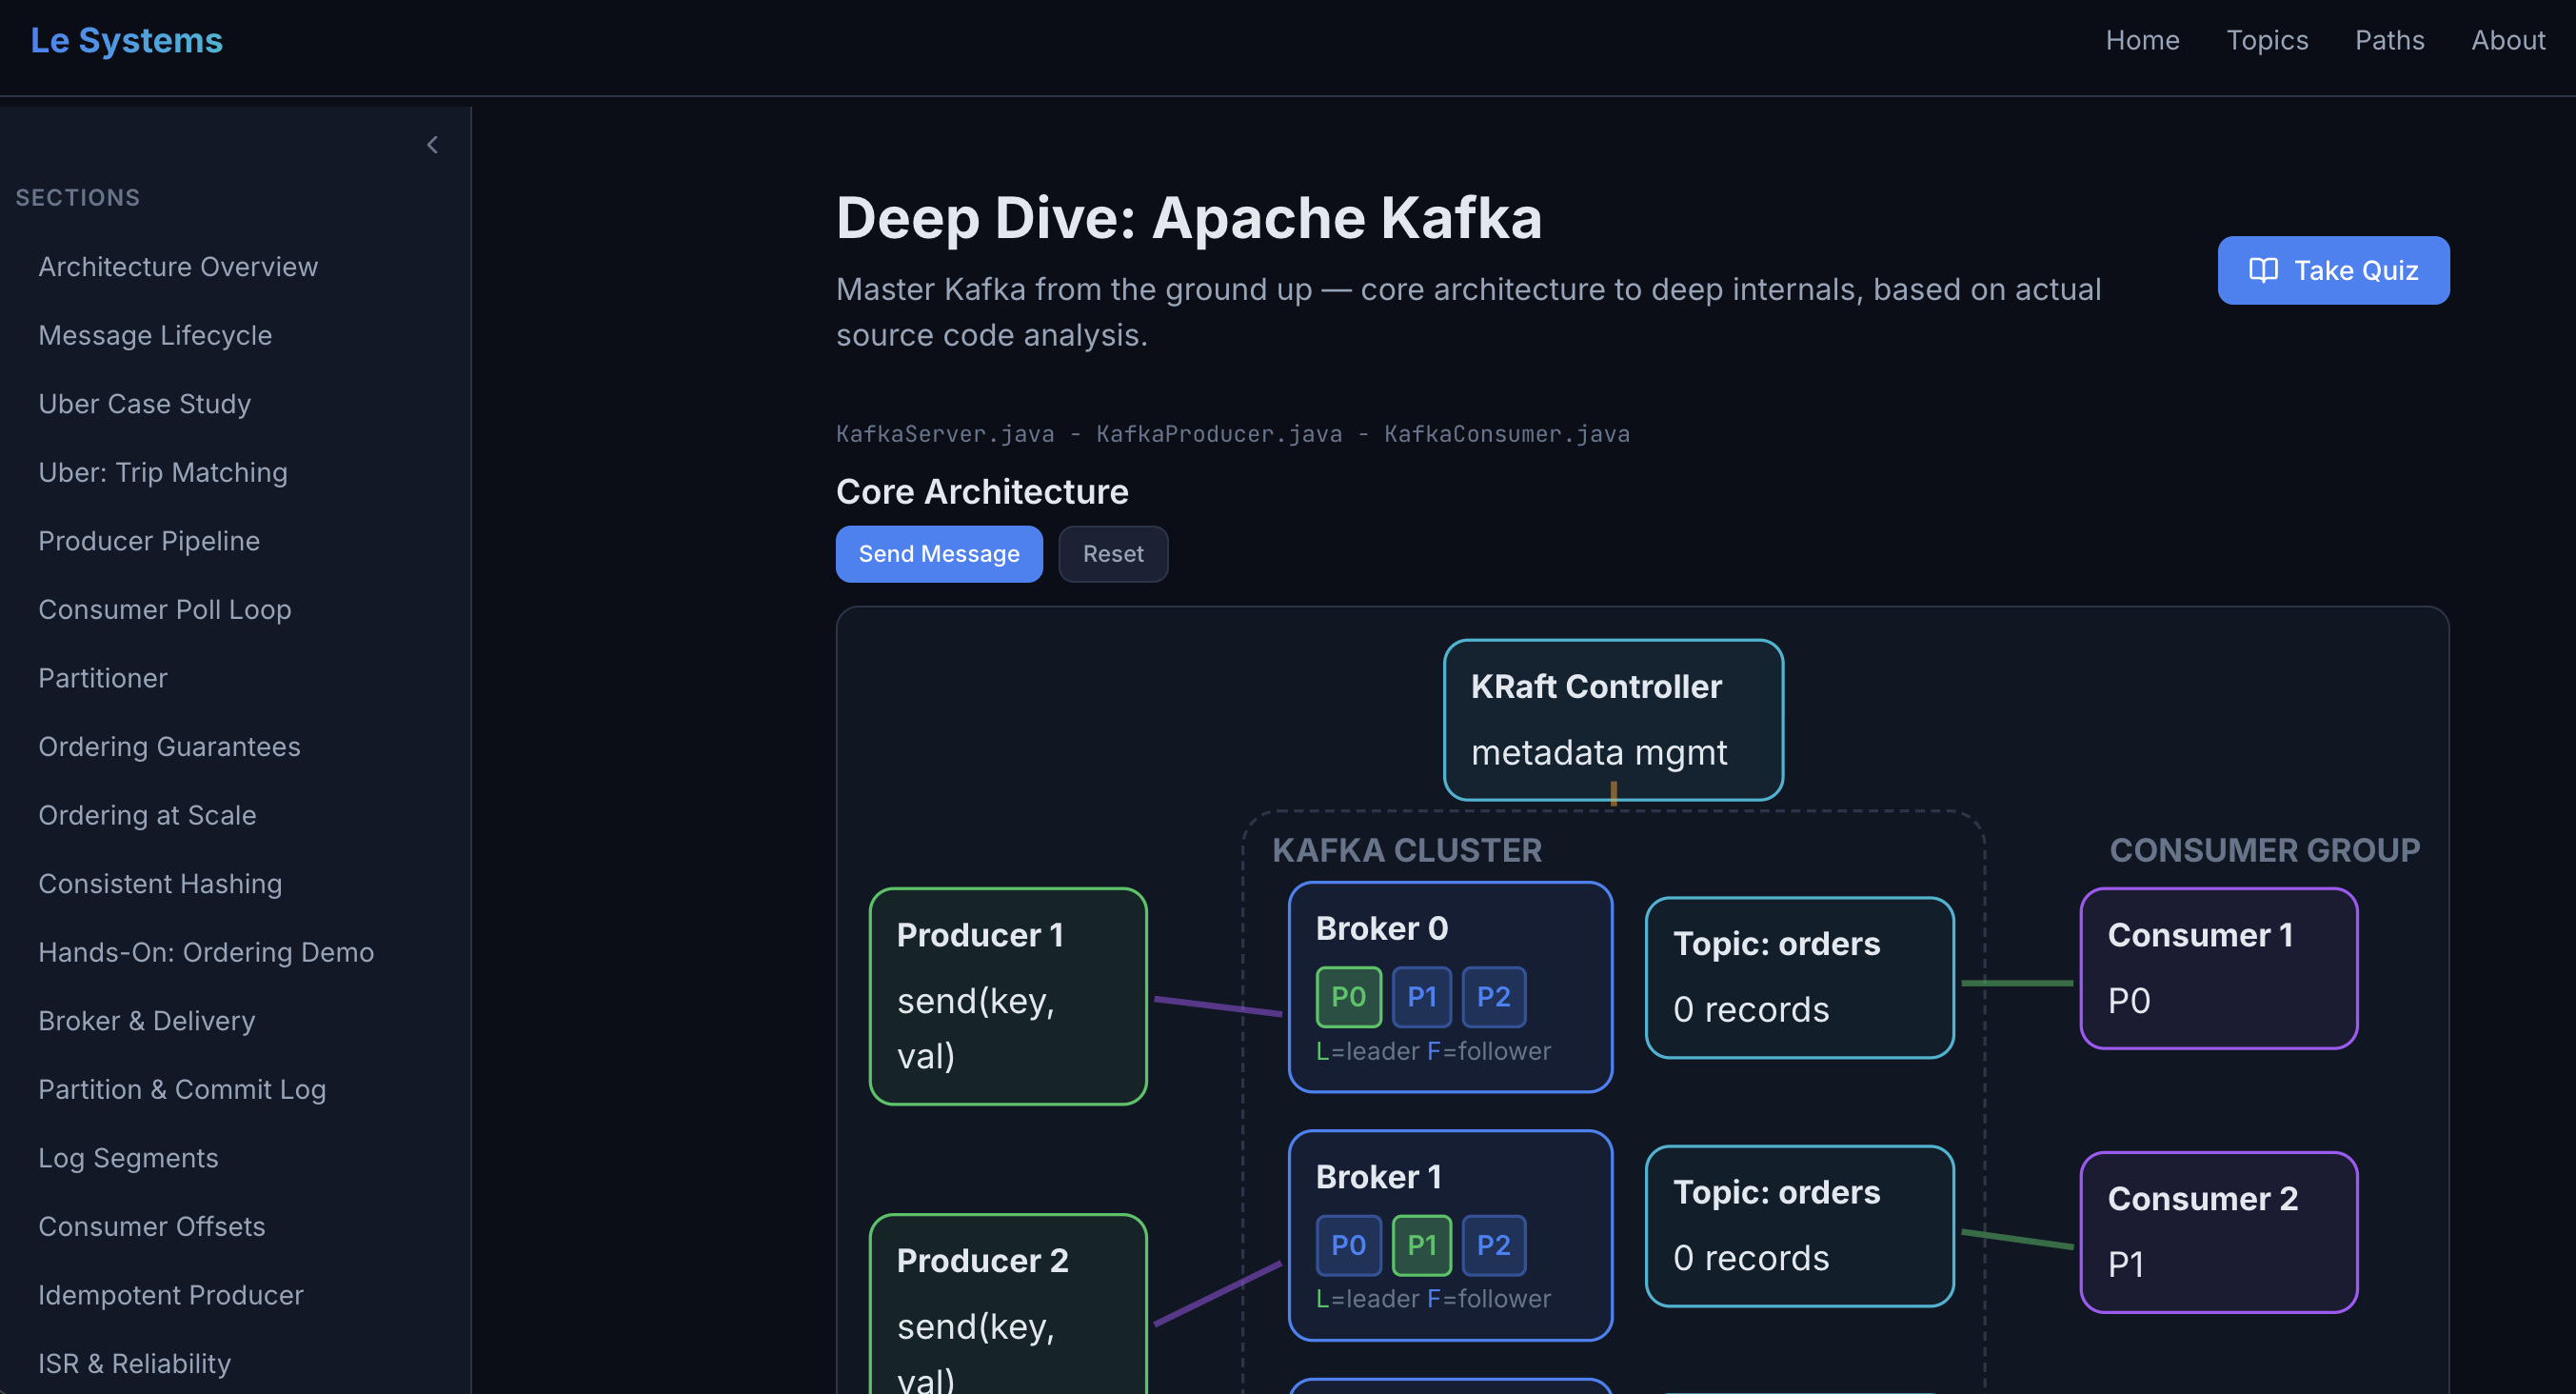Select green P1 partition in Broker 1
This screenshot has width=2576, height=1394.
[x=1421, y=1245]
